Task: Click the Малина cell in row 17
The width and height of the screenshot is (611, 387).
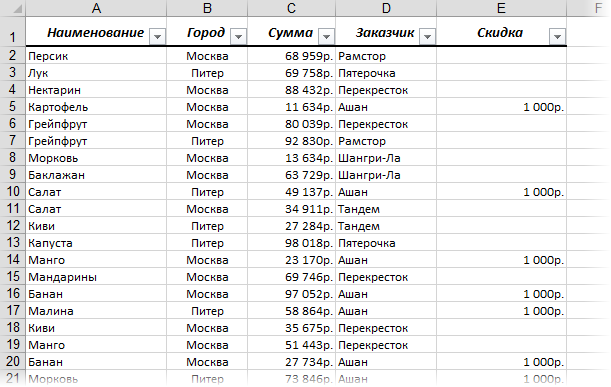Action: (96, 311)
